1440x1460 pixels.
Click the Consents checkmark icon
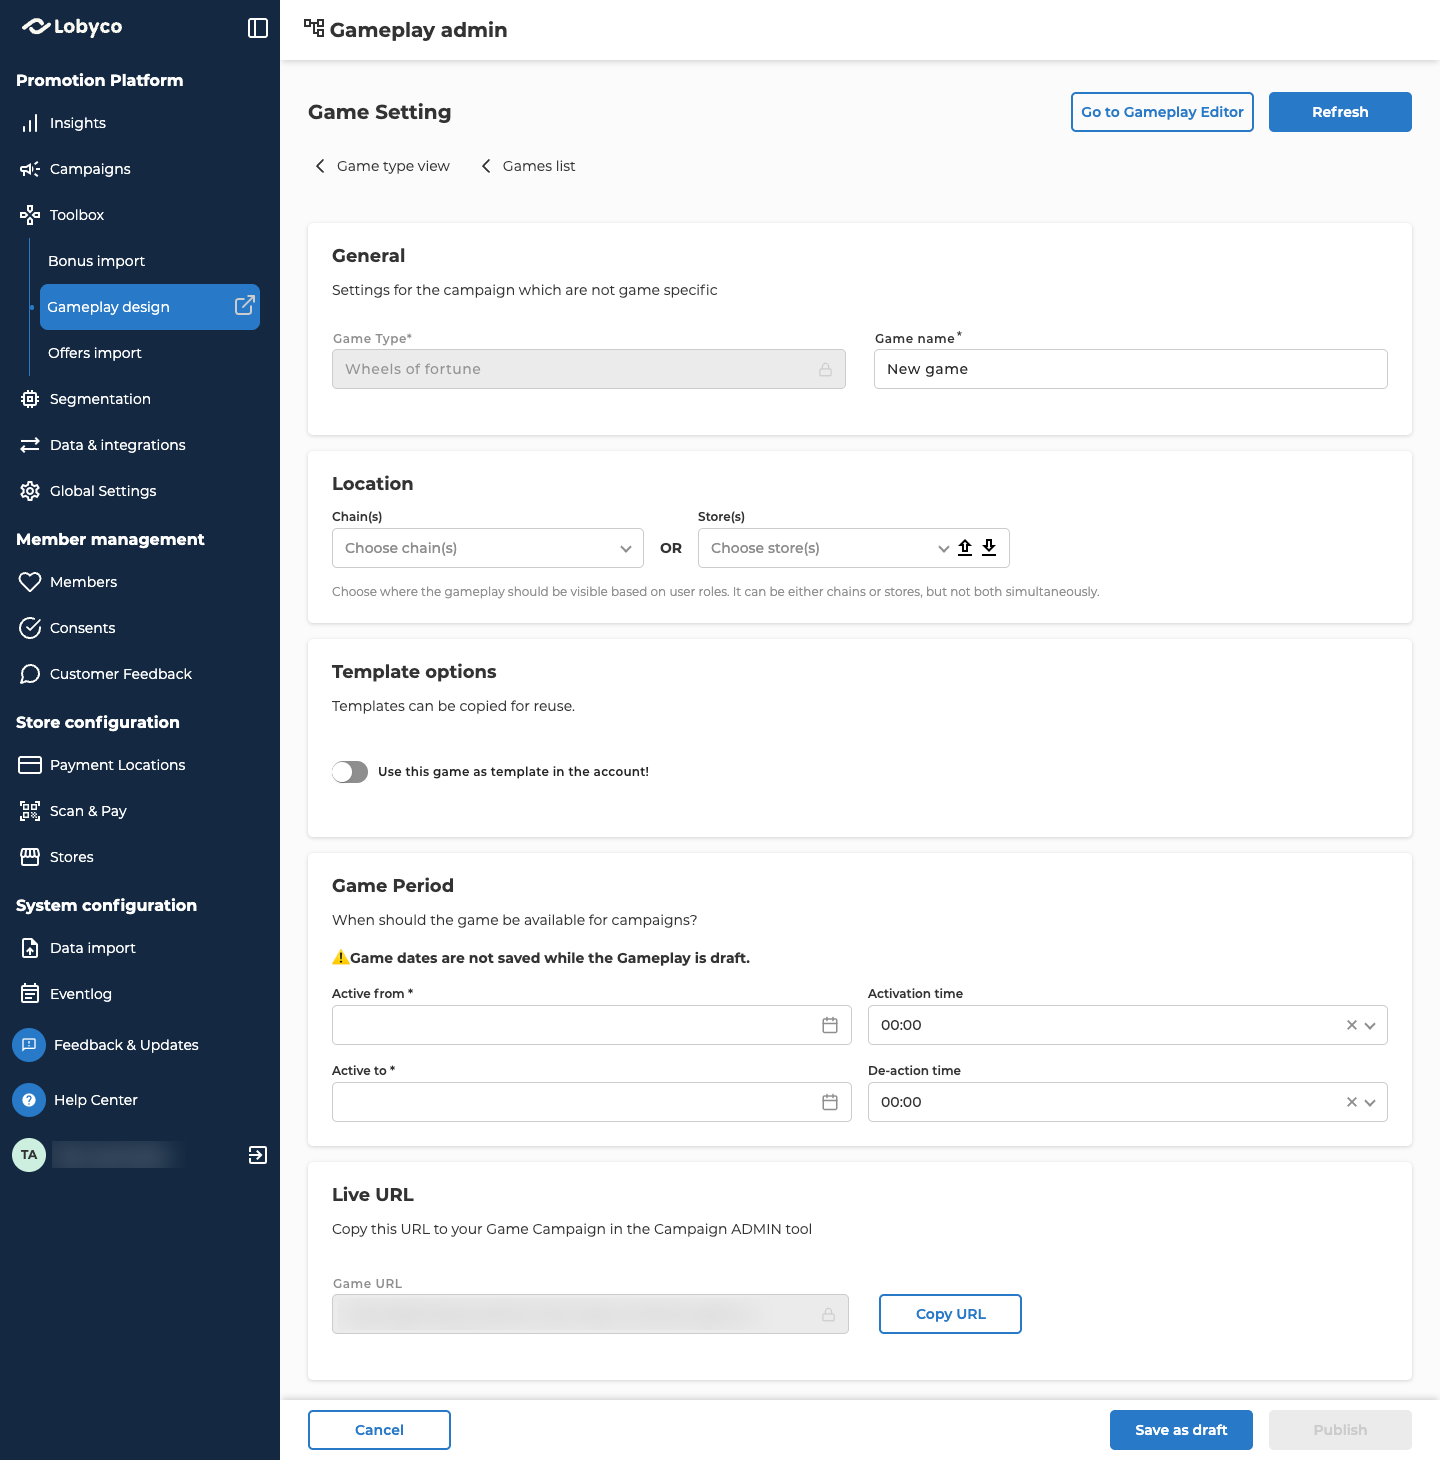[30, 628]
